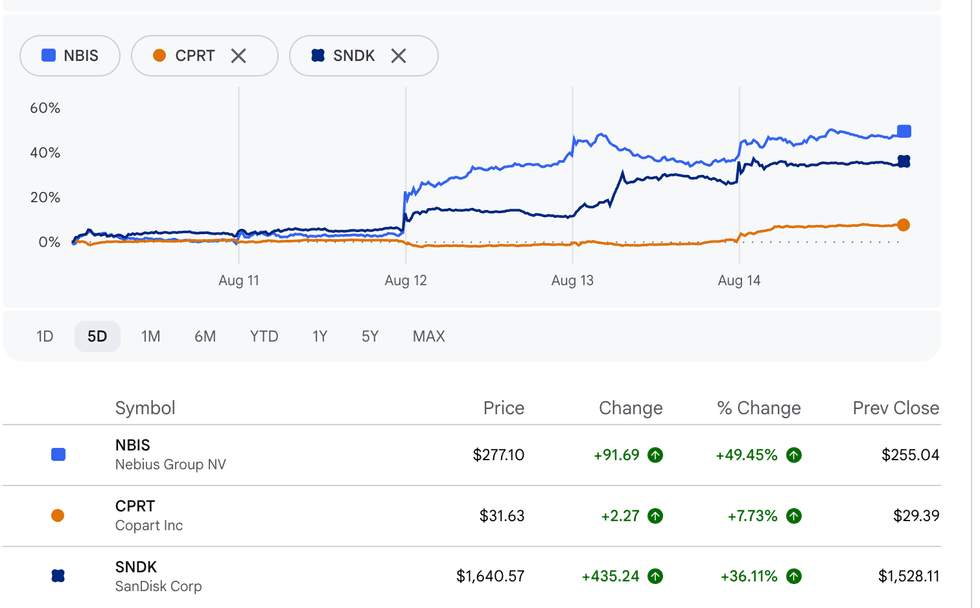Click the Prev Close column header
The height and width of the screenshot is (608, 980).
coord(896,408)
